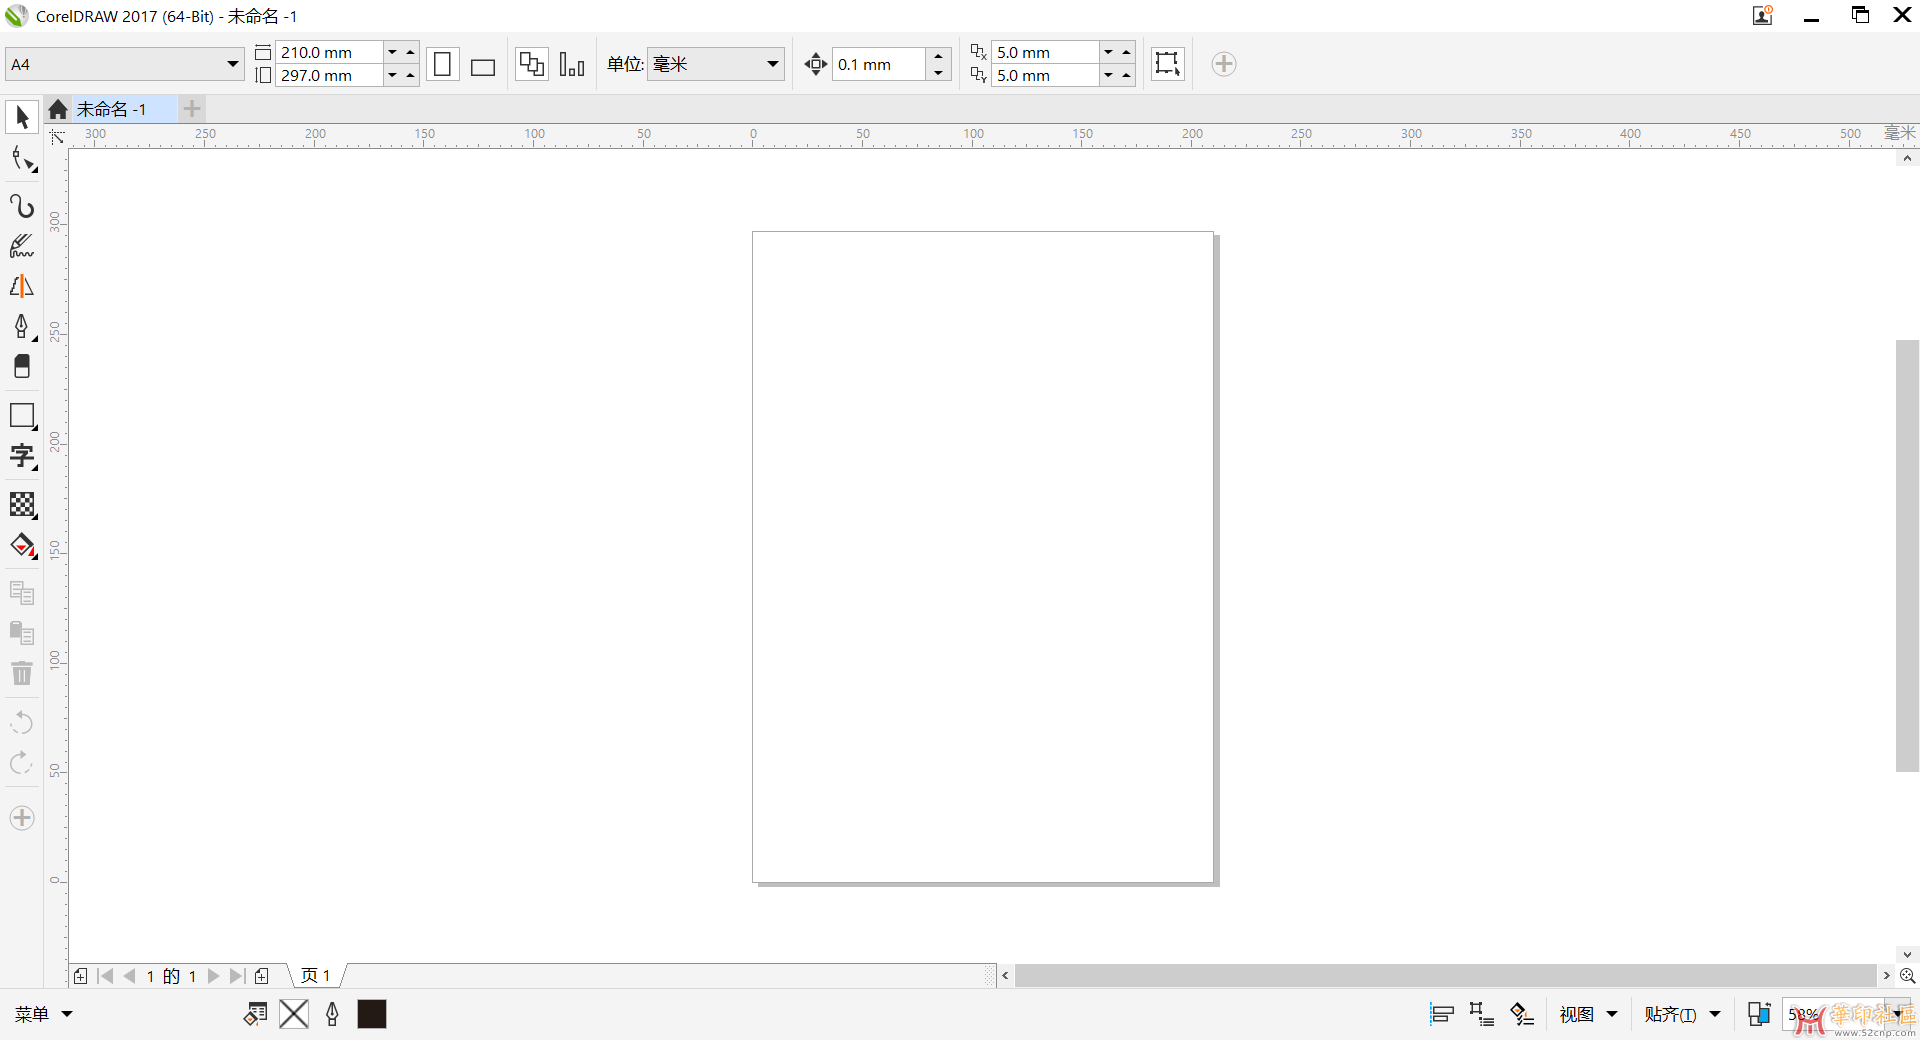
Task: Toggle apply layout to all pages
Action: [532, 64]
